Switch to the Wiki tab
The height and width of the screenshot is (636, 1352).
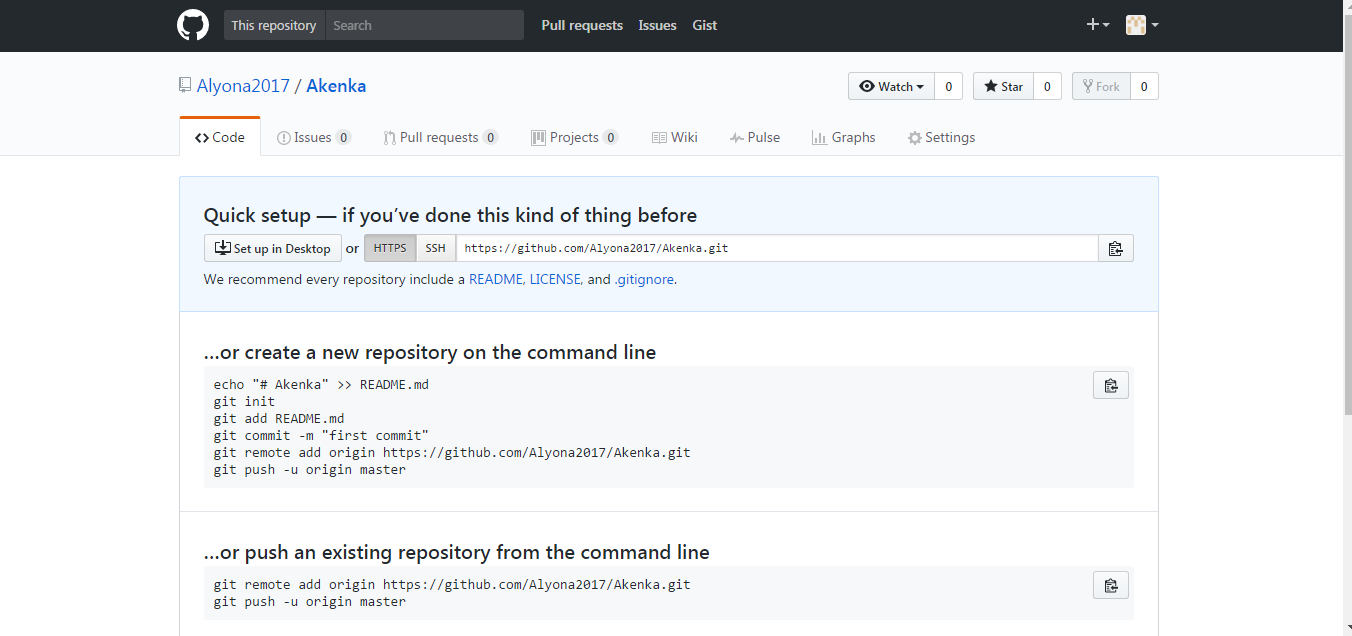pyautogui.click(x=674, y=137)
